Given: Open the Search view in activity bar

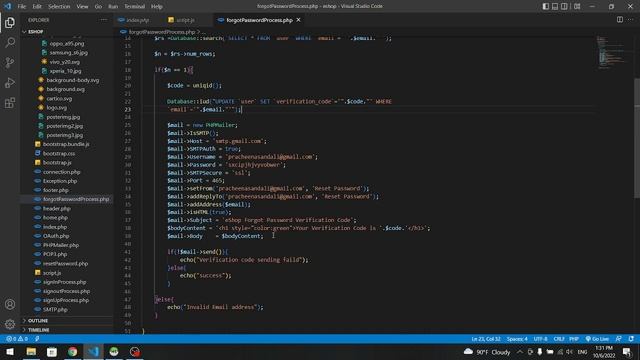Looking at the screenshot, I should 10,42.
